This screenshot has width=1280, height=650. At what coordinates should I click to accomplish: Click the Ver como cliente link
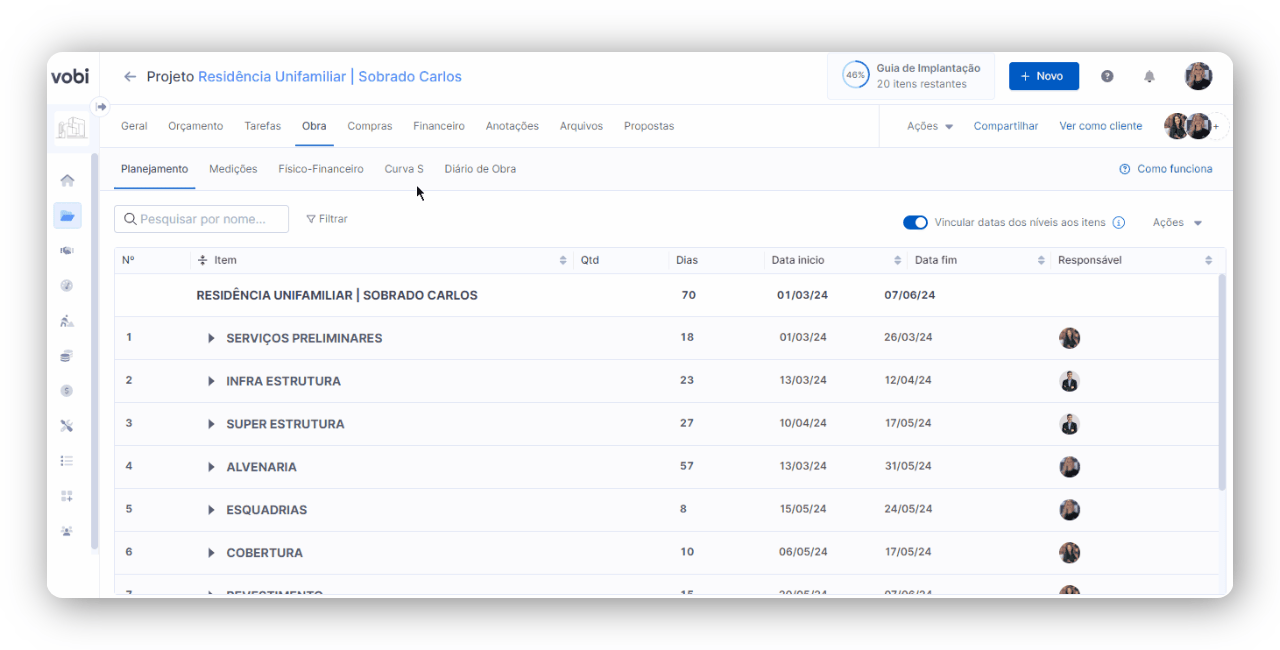coord(1100,126)
